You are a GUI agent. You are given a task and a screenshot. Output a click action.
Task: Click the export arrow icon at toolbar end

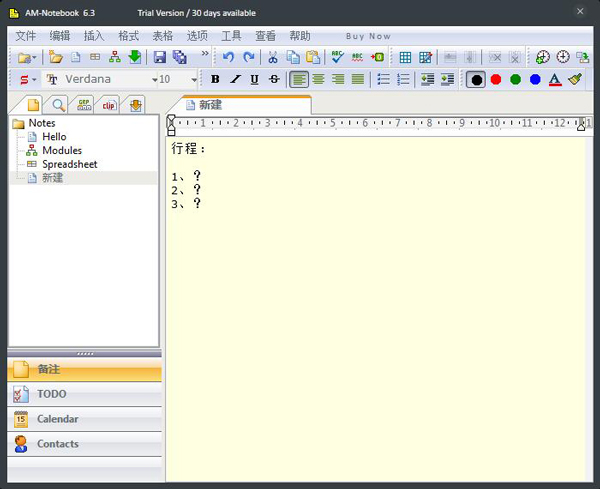(x=583, y=57)
